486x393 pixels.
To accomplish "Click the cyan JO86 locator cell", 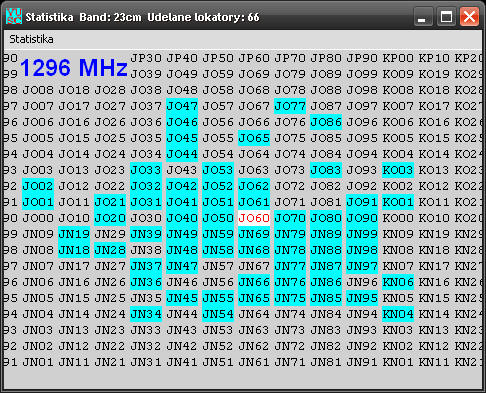I will pyautogui.click(x=326, y=122).
